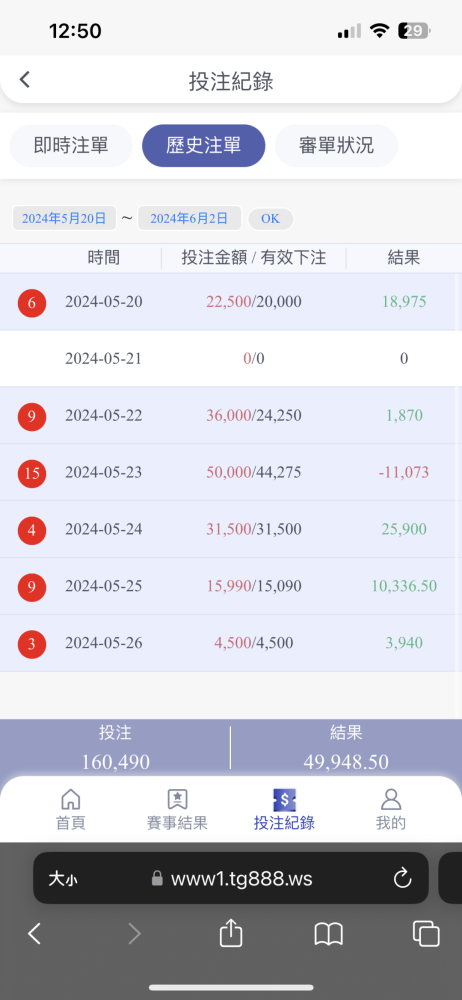Viewport: 462px width, 1000px height.
Task: Open the 賽事結果 star icon
Action: (x=177, y=798)
